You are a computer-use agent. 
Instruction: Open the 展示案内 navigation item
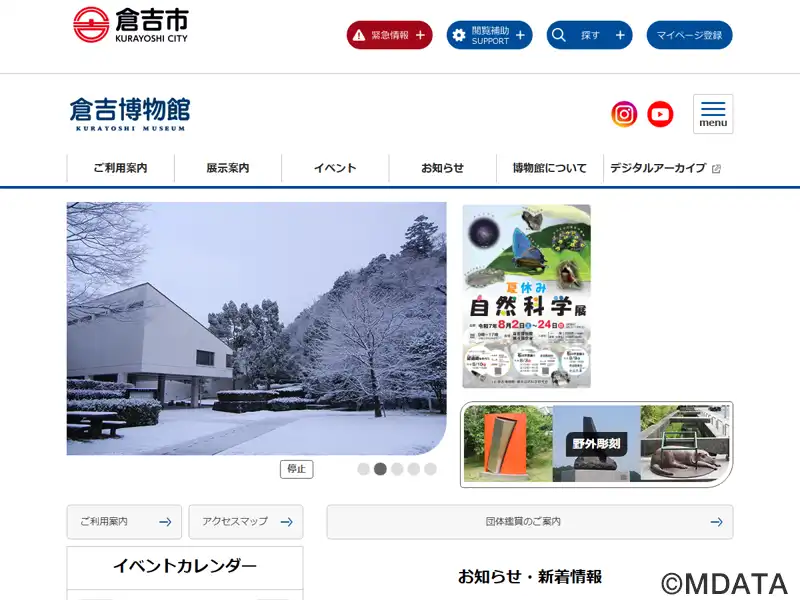click(228, 168)
